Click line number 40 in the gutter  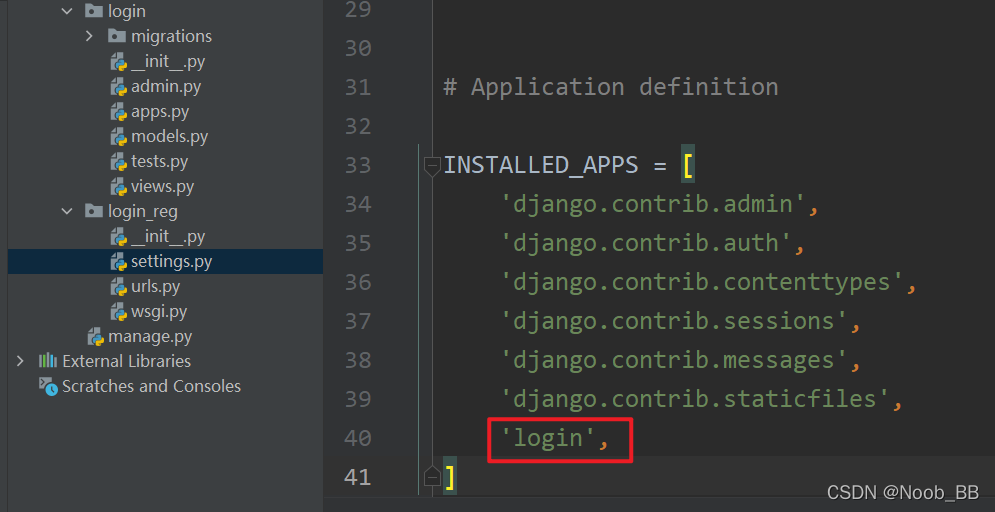(359, 438)
